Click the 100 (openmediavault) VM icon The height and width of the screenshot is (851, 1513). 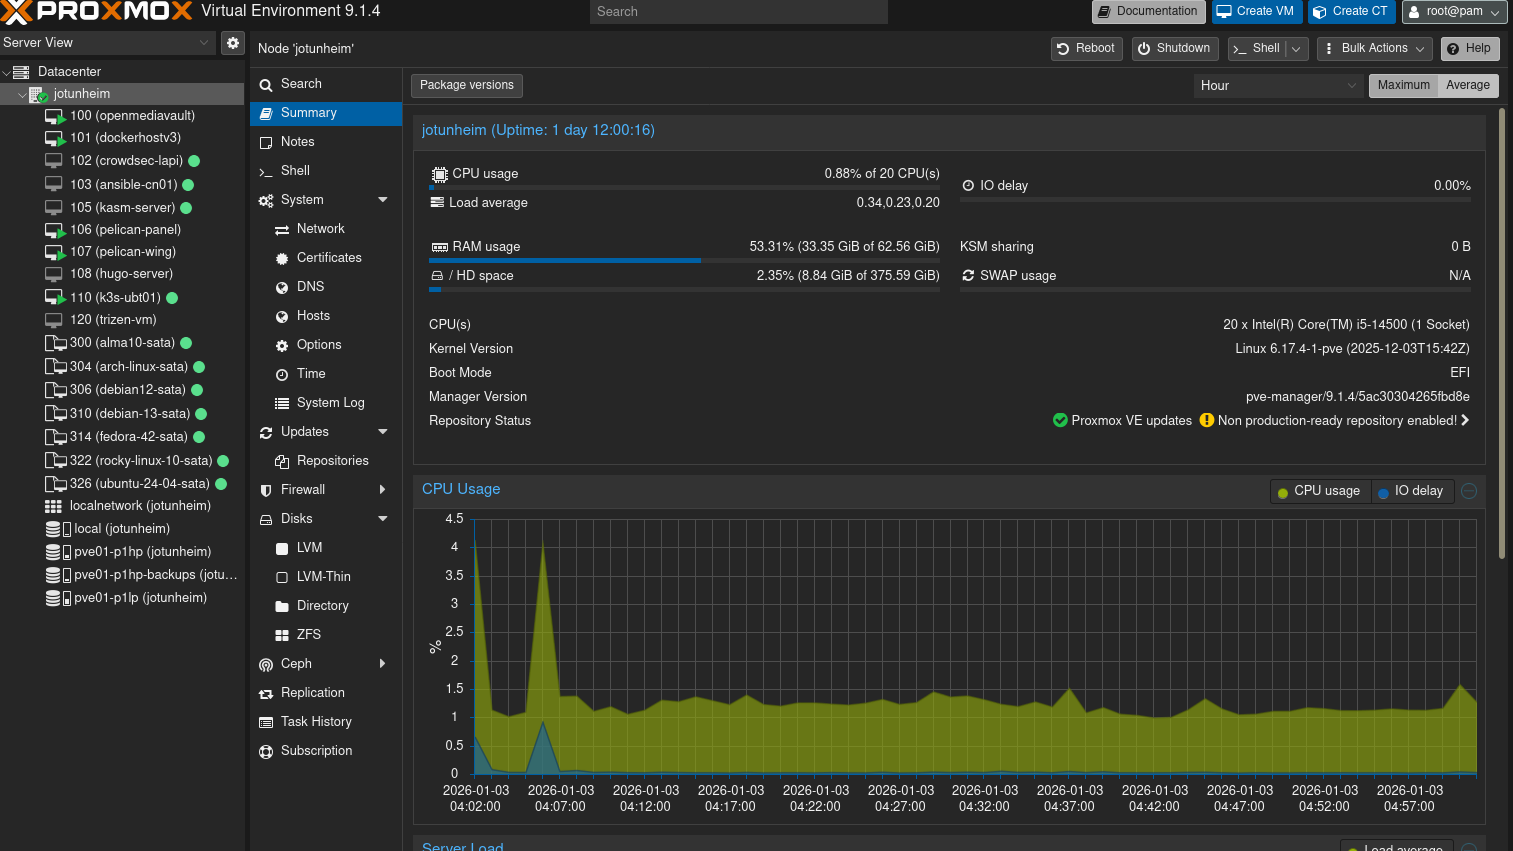point(54,116)
